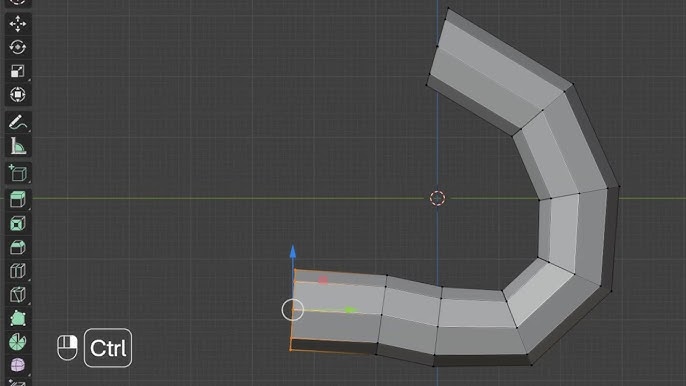The height and width of the screenshot is (386, 686).
Task: Click the Ctrl key overlay indicator
Action: [x=108, y=348]
